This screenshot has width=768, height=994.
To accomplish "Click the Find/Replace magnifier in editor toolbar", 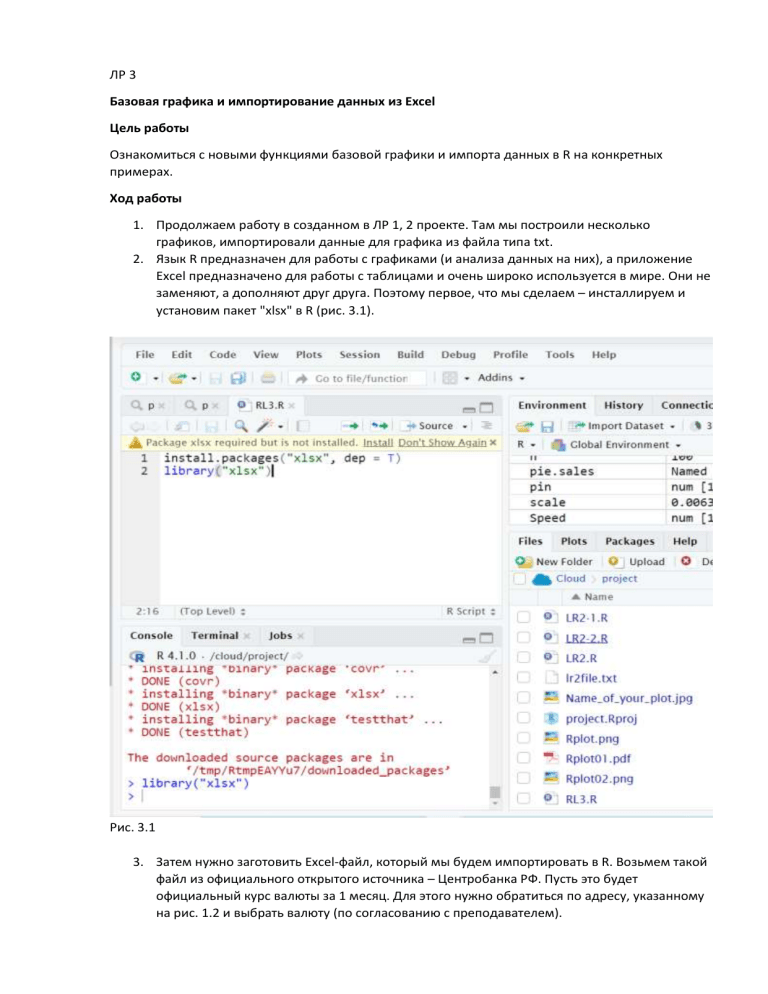I will click(x=241, y=425).
